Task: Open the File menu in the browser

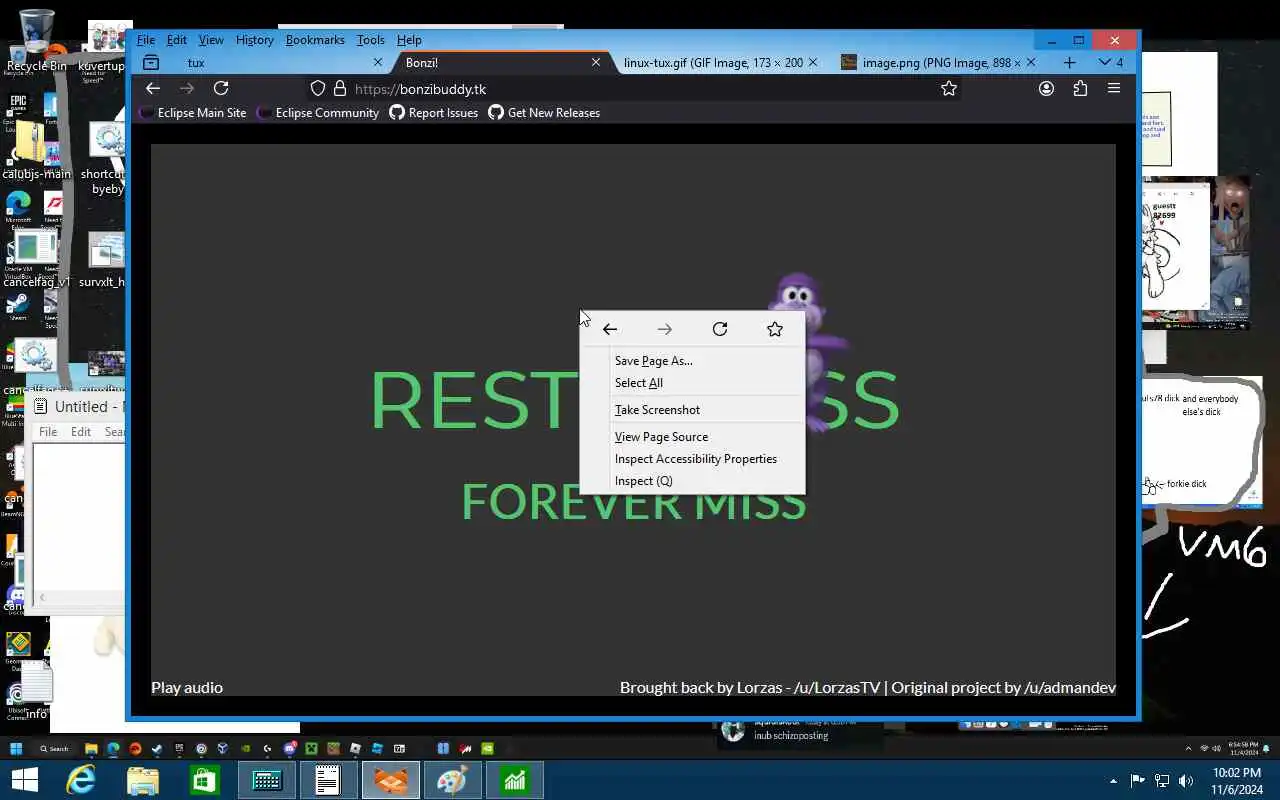Action: (x=146, y=40)
